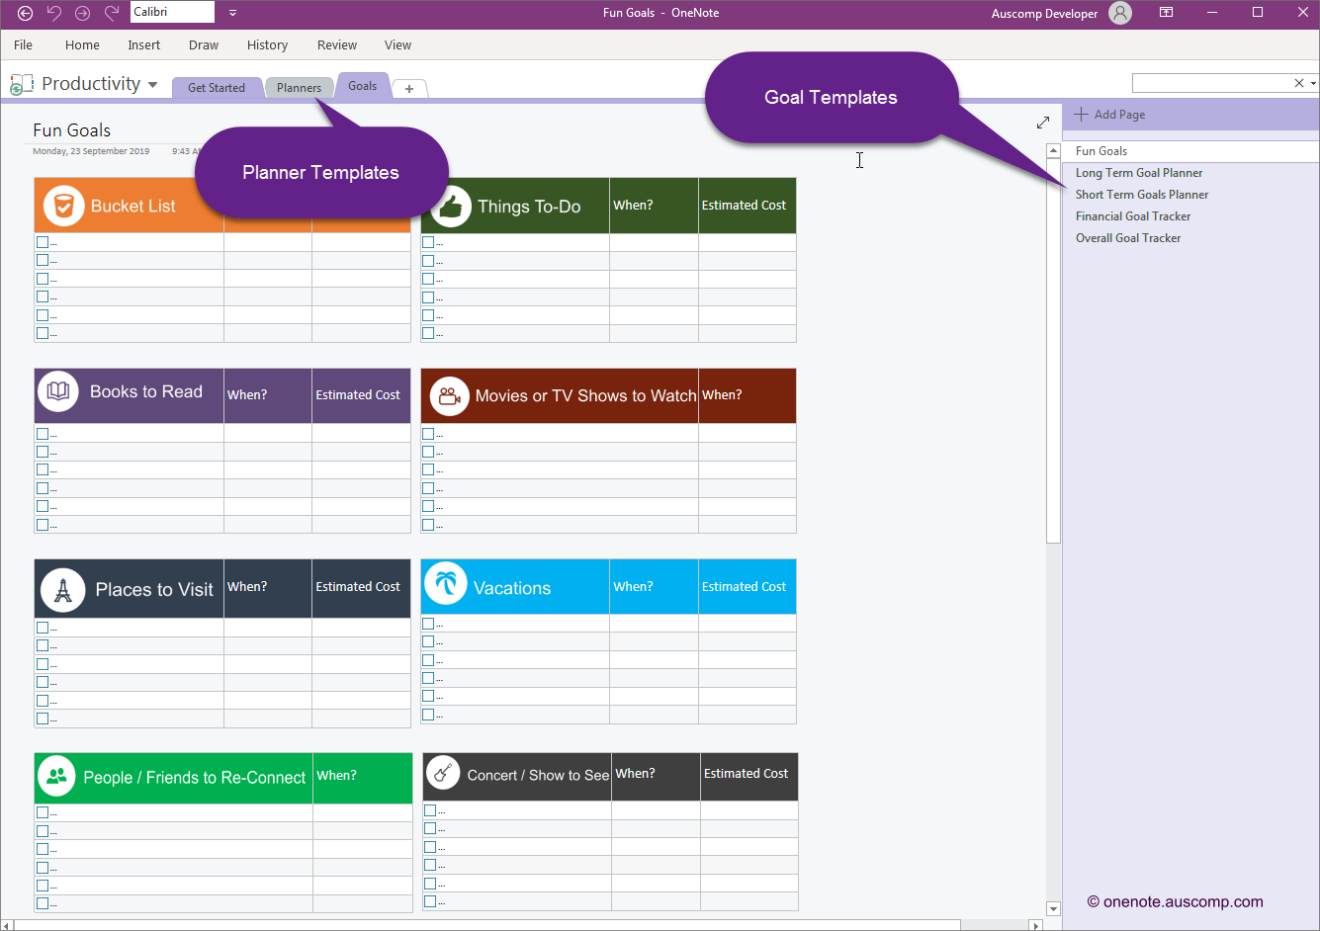The height and width of the screenshot is (931, 1320).
Task: Open the Draw menu
Action: (x=203, y=45)
